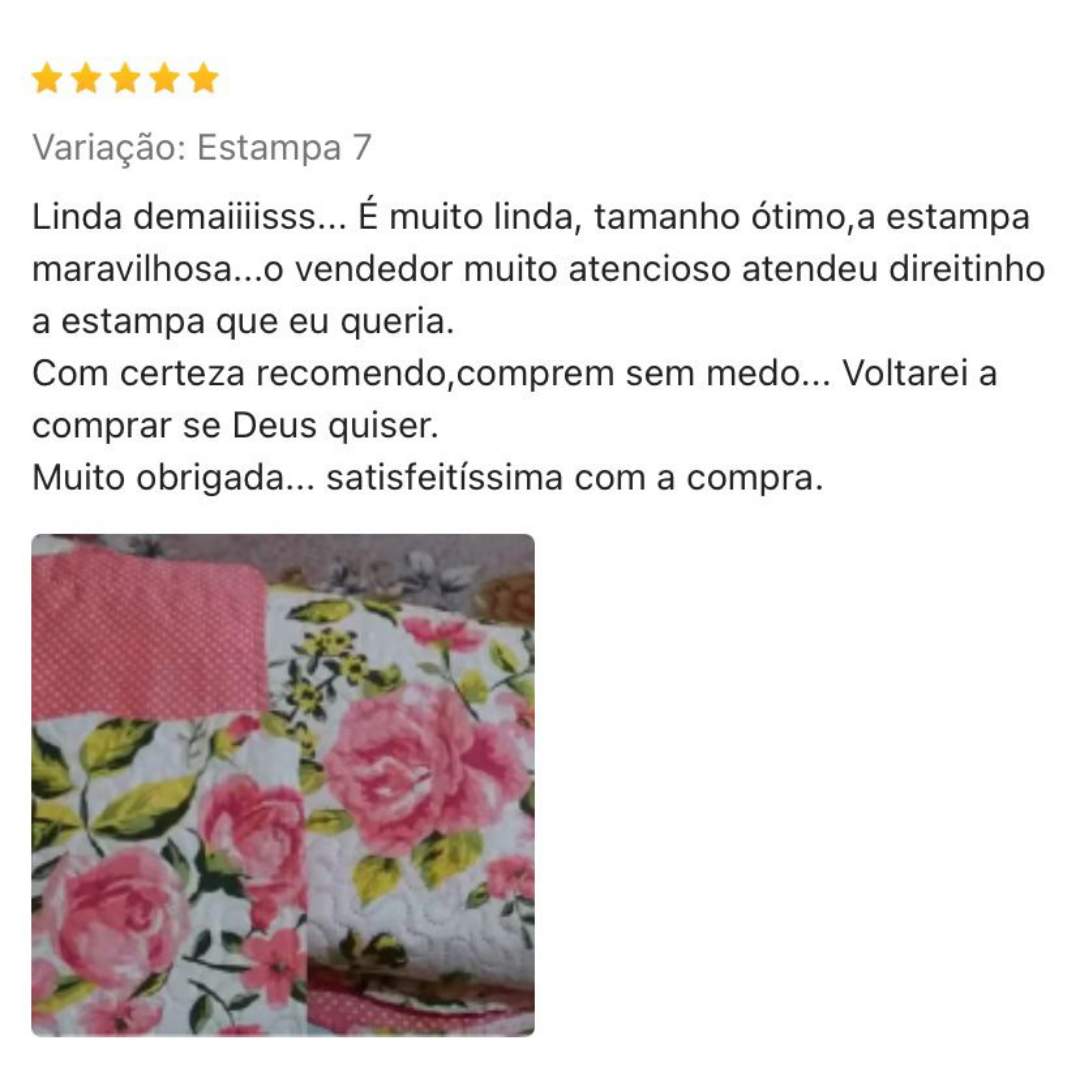This screenshot has height=1080, width=1080.
Task: Tap the third rating star
Action: pyautogui.click(x=126, y=78)
